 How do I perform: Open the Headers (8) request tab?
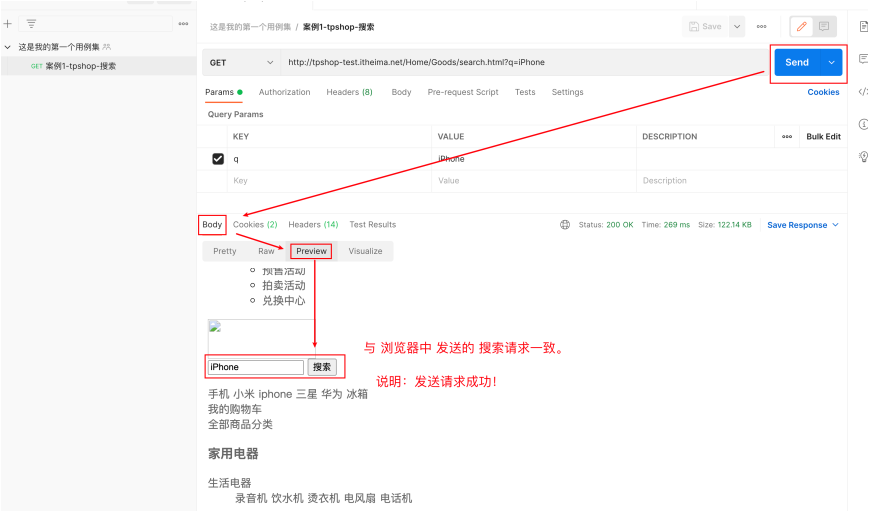349,92
